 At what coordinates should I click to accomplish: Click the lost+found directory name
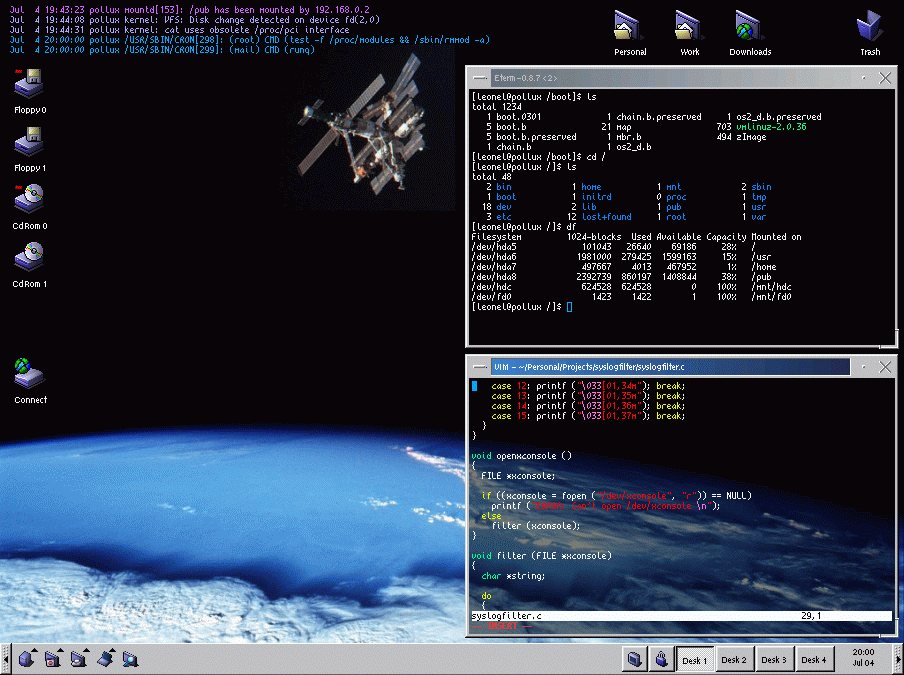point(606,217)
